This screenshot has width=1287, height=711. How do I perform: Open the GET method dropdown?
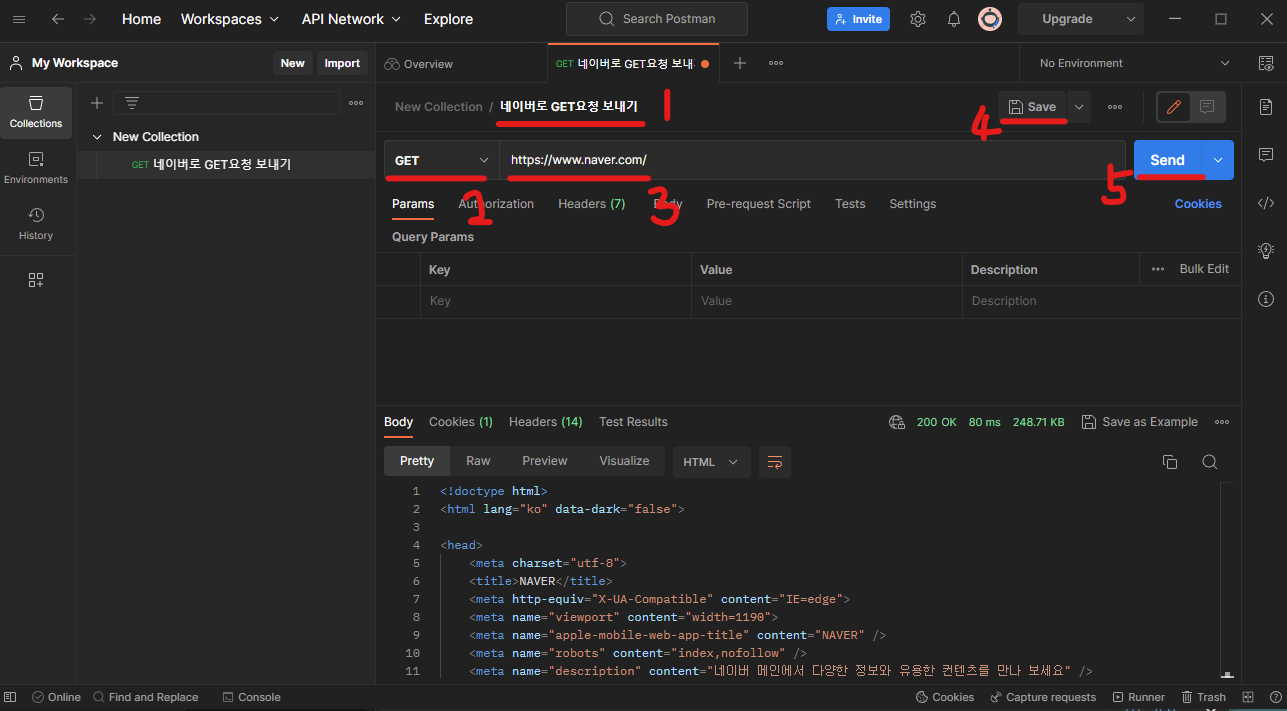(x=442, y=160)
